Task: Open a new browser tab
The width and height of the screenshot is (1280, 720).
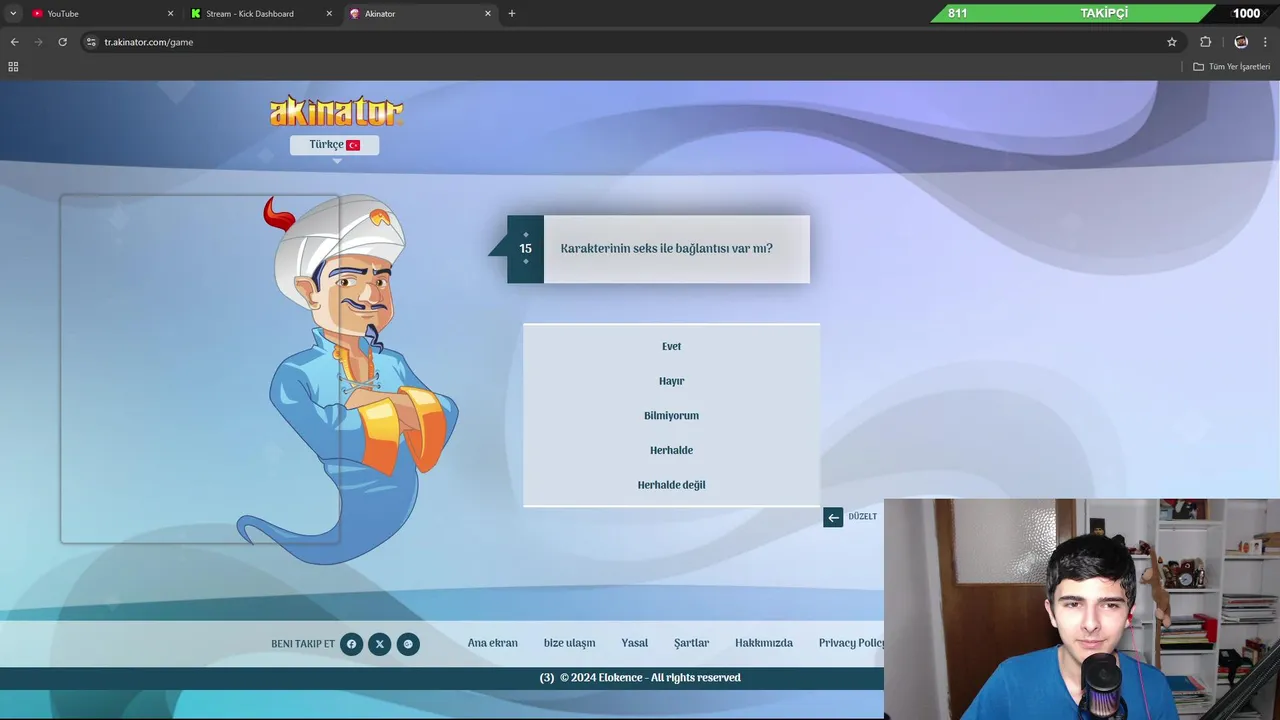Action: coord(512,14)
